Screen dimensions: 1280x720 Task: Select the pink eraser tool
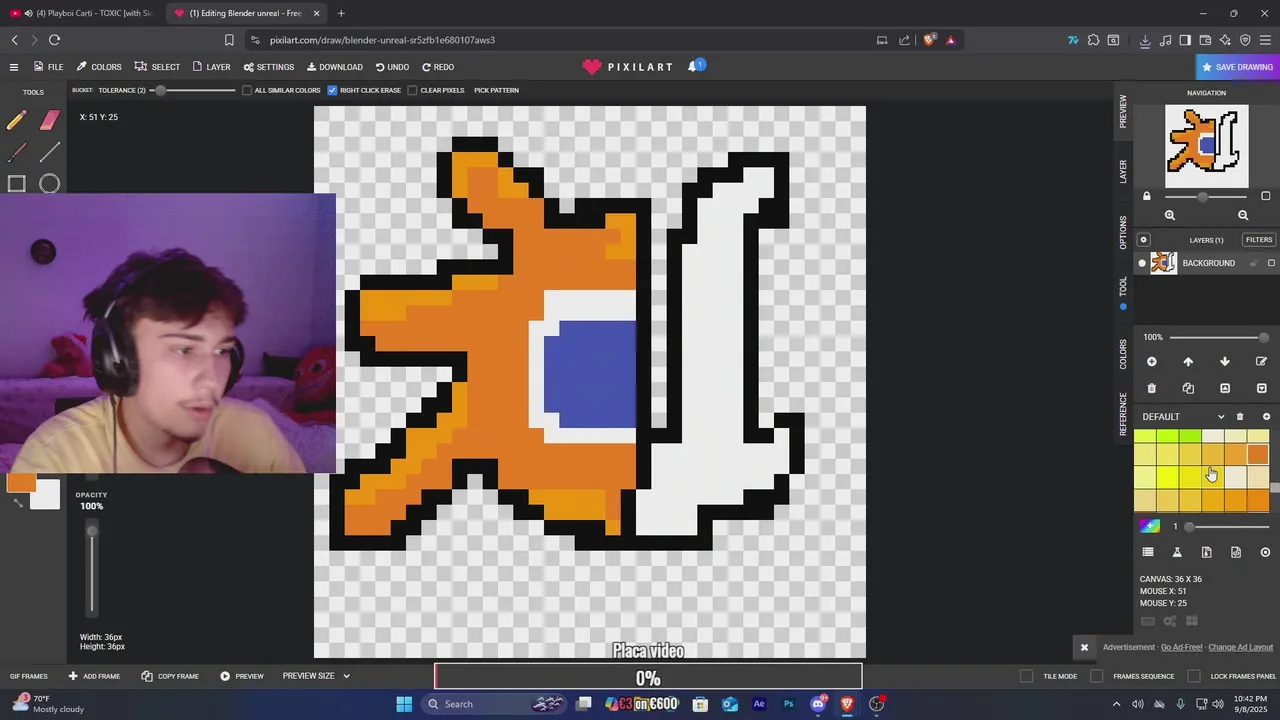click(50, 121)
